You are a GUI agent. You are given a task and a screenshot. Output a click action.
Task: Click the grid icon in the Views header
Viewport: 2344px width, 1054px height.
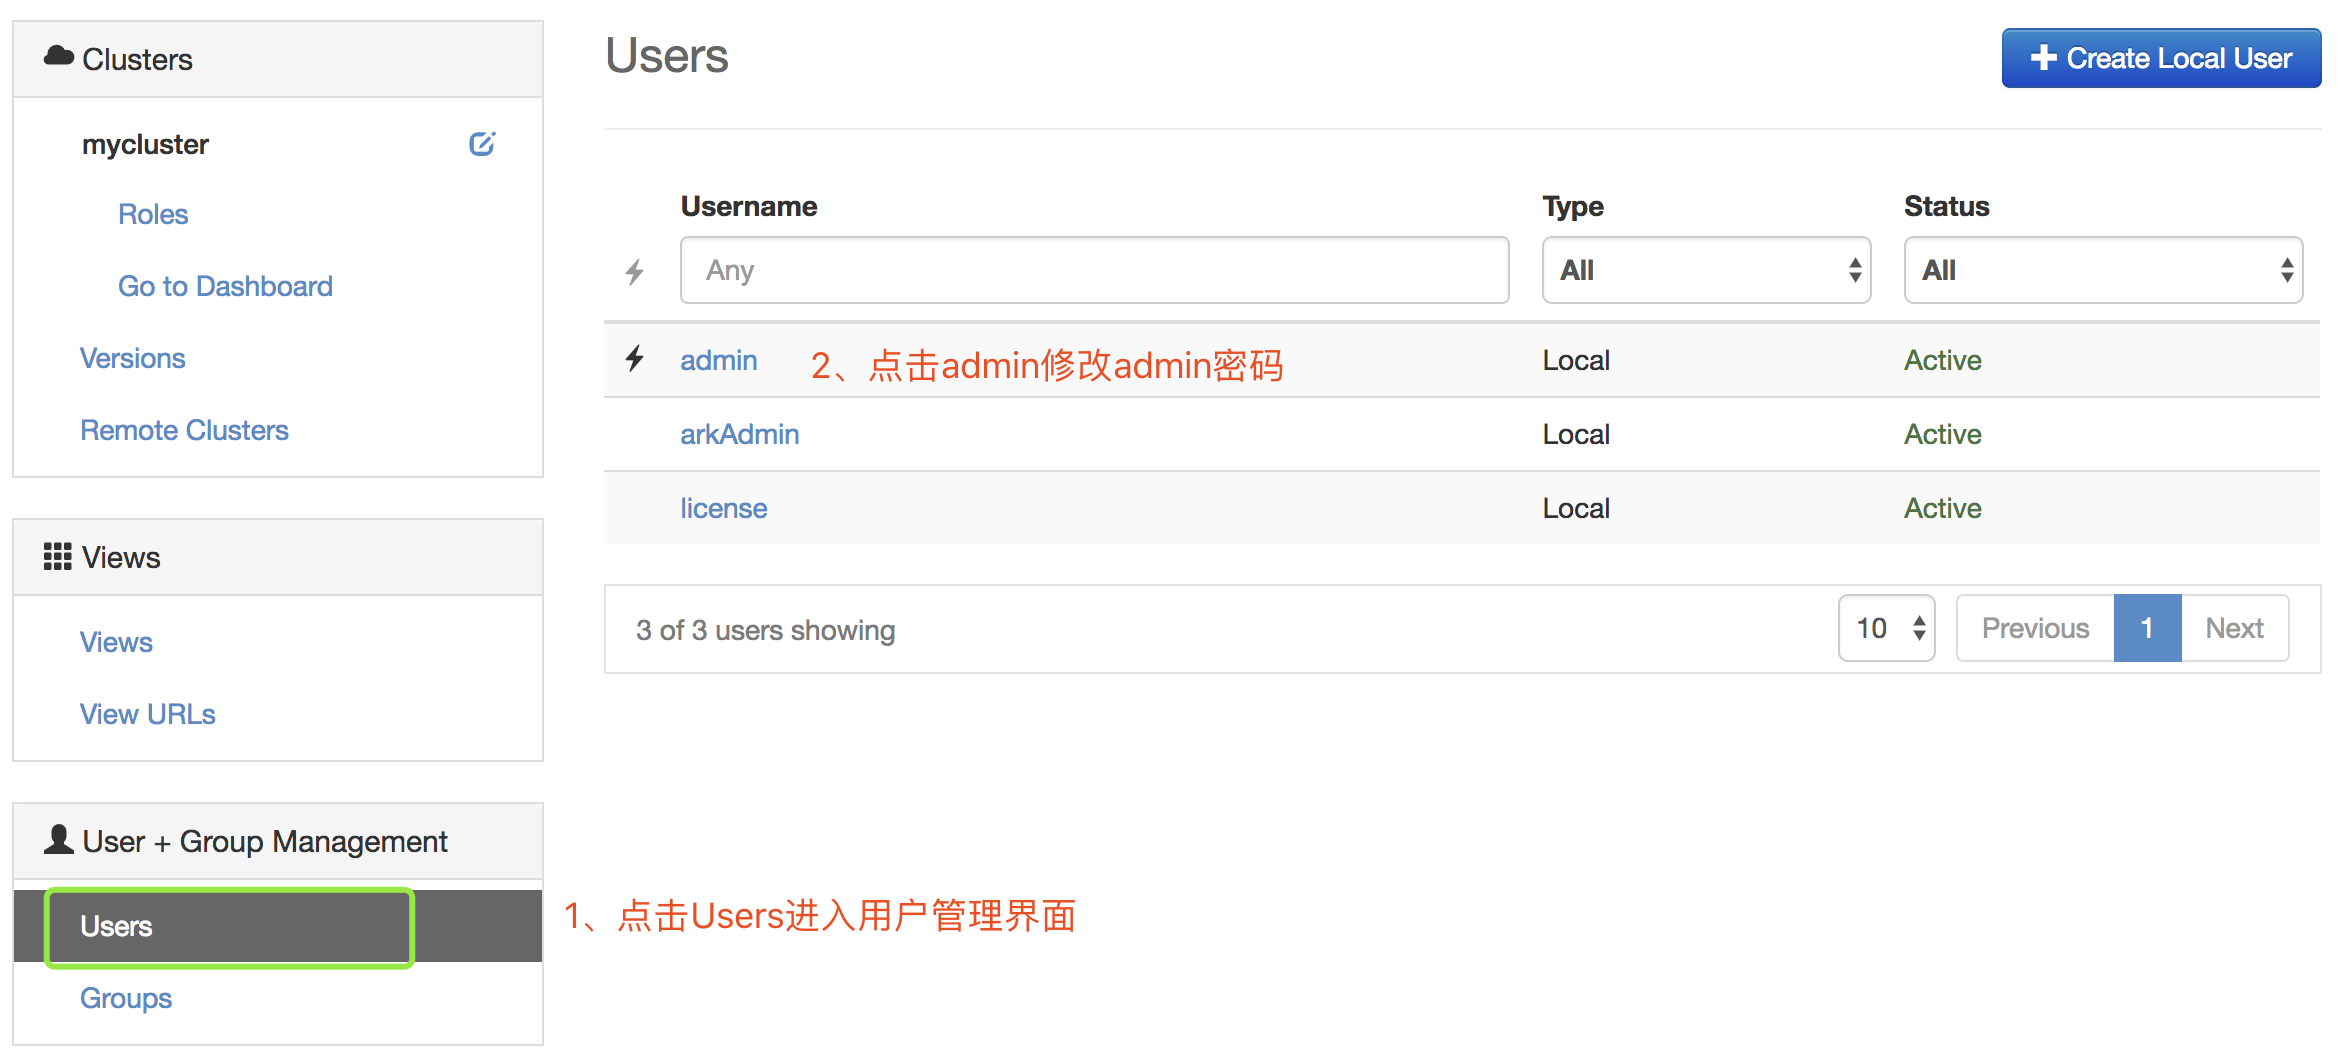58,557
